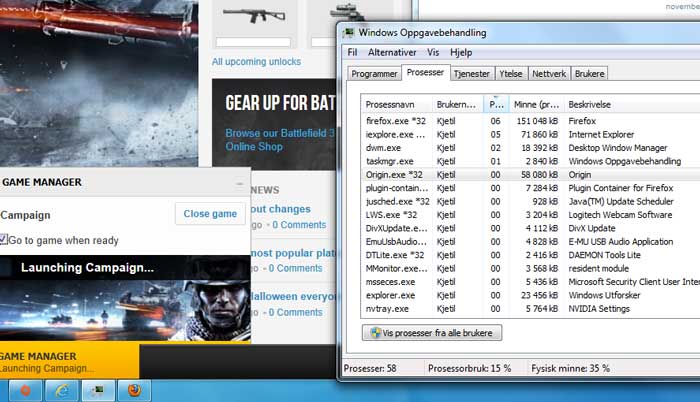Open the Halloween everyone news headline
This screenshot has width=700, height=402.
click(x=293, y=297)
